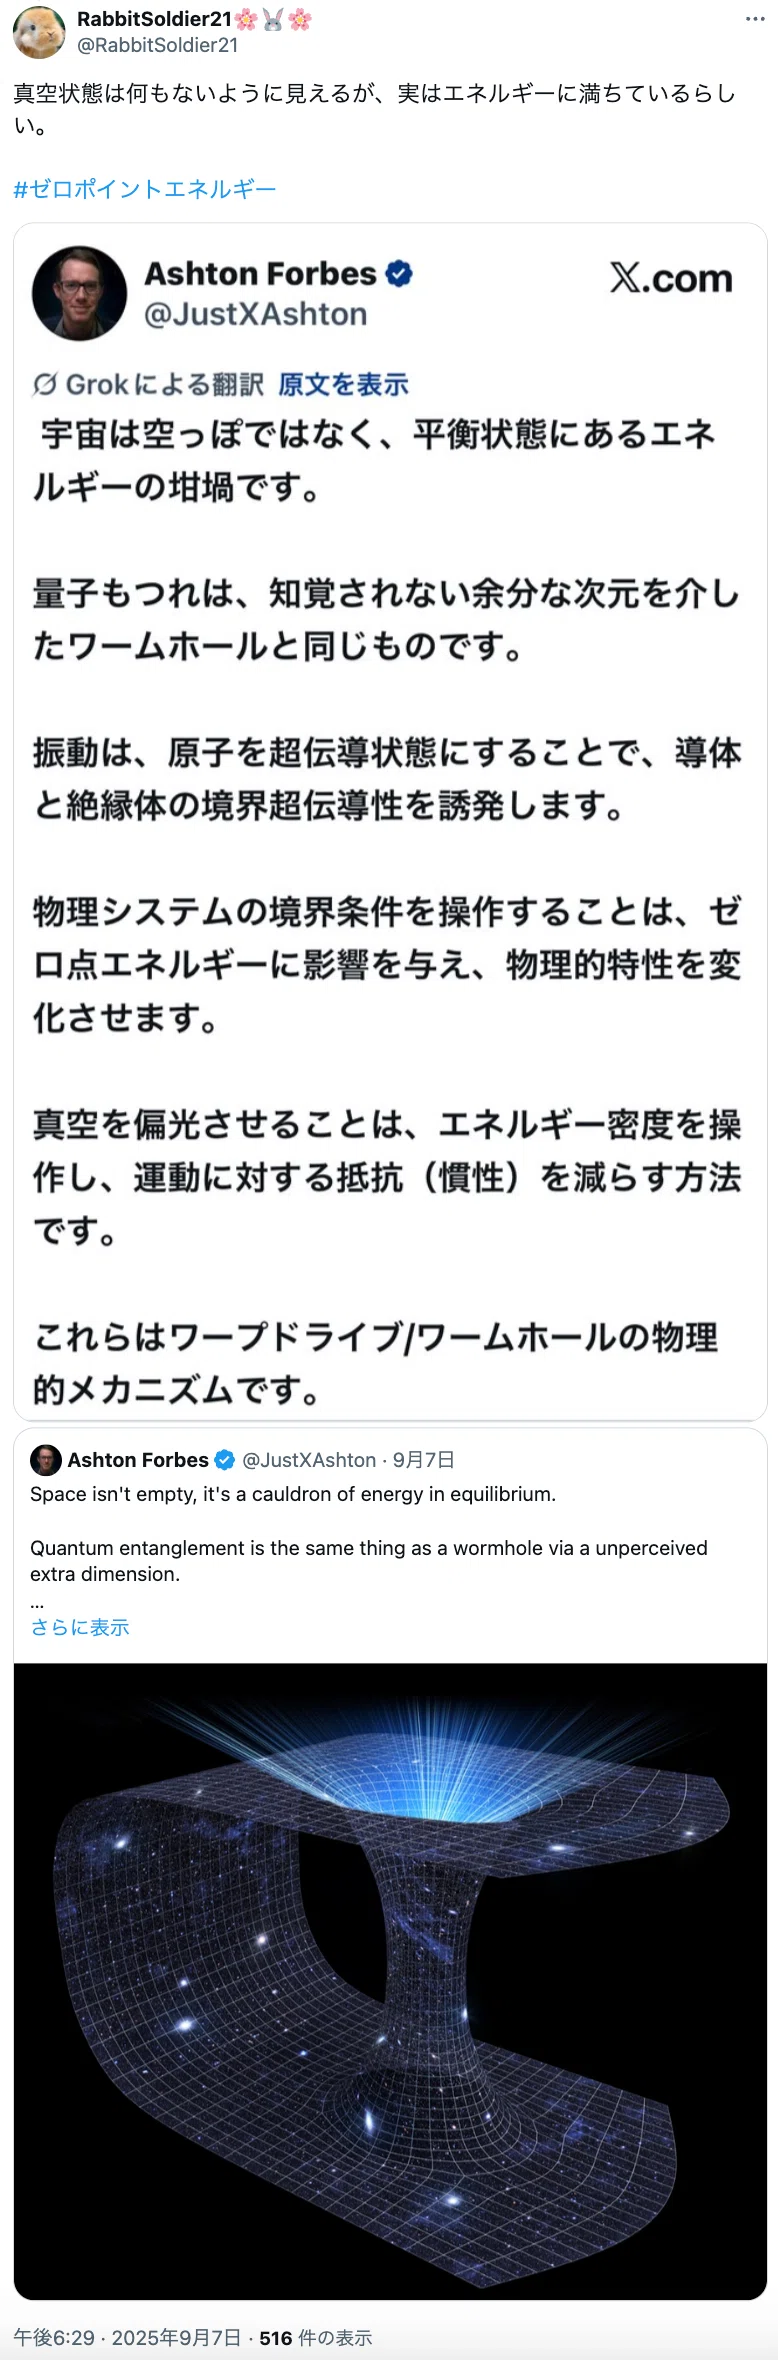Click the post timestamp 午後6:29 · 2025年9月7日
Viewport: 778px width, 2360px height.
pyautogui.click(x=127, y=2338)
